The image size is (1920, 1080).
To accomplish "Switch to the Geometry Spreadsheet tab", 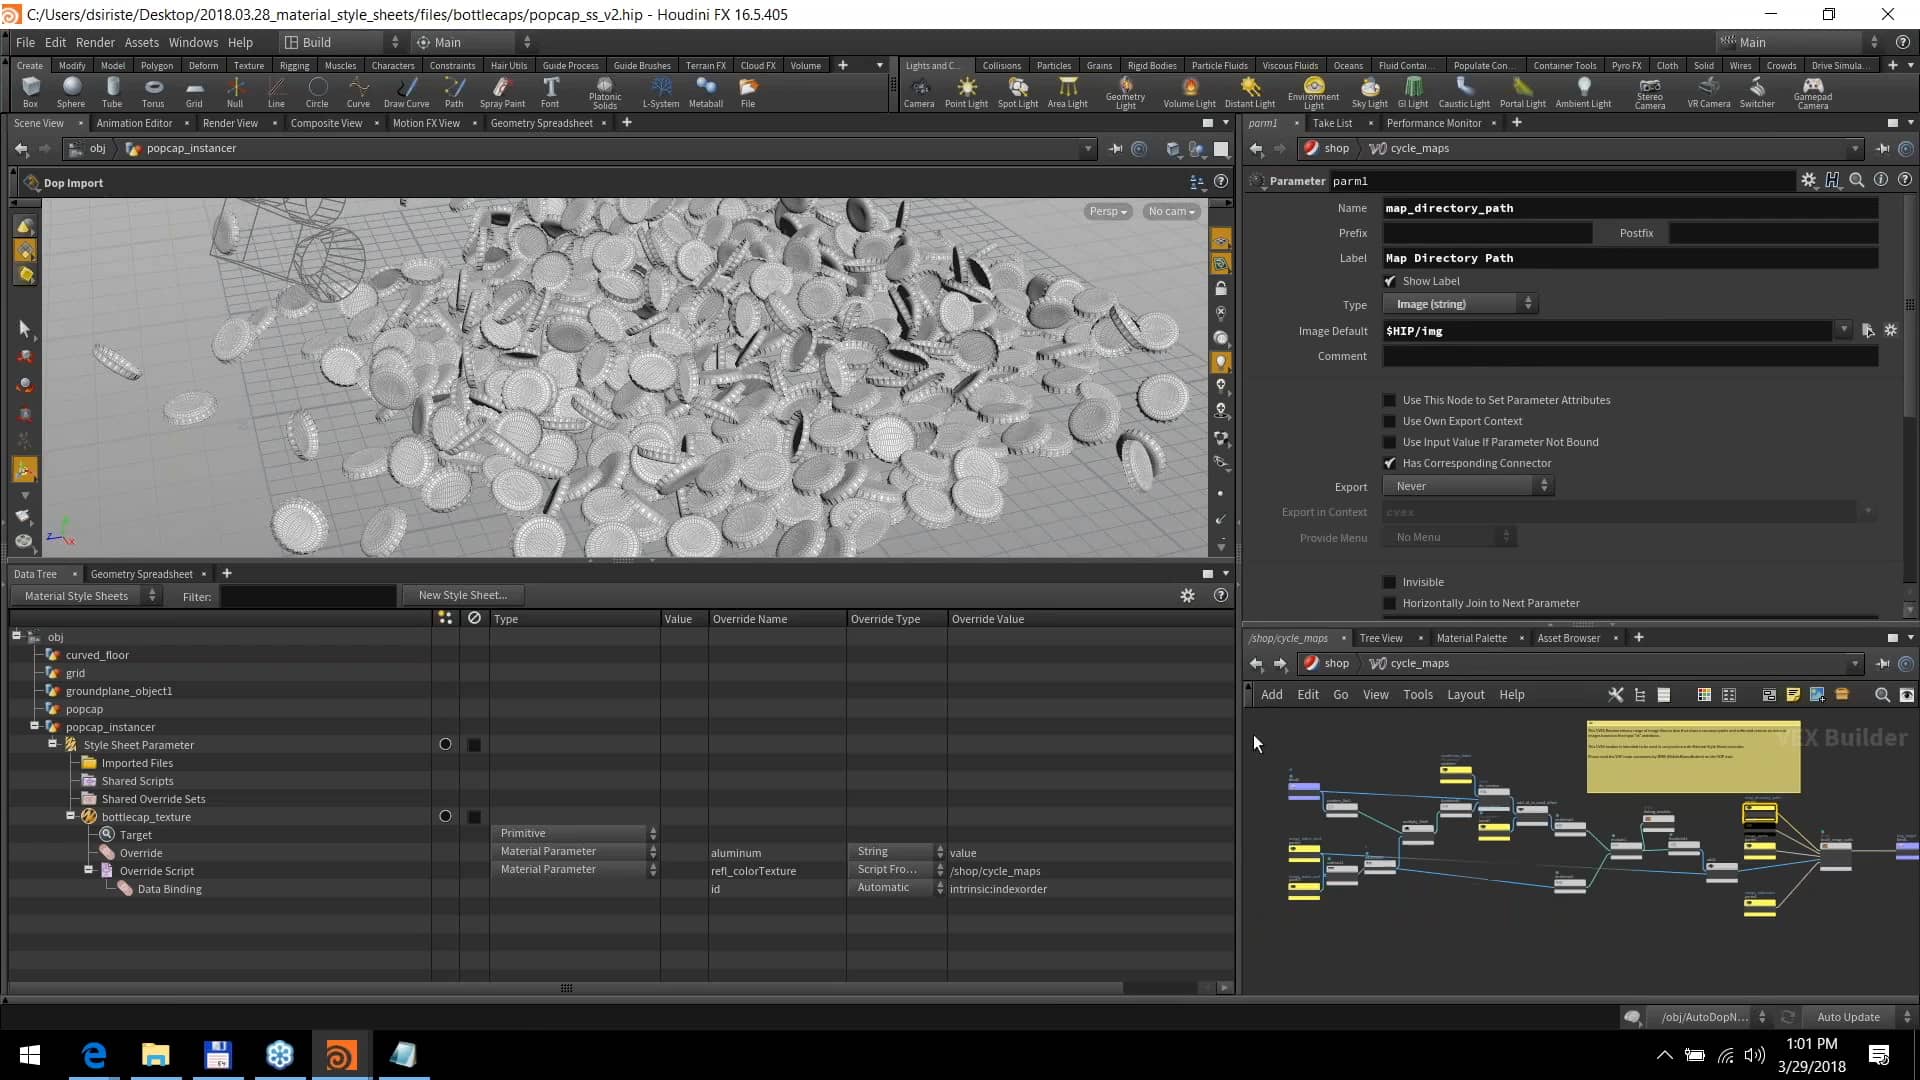I will (x=543, y=123).
